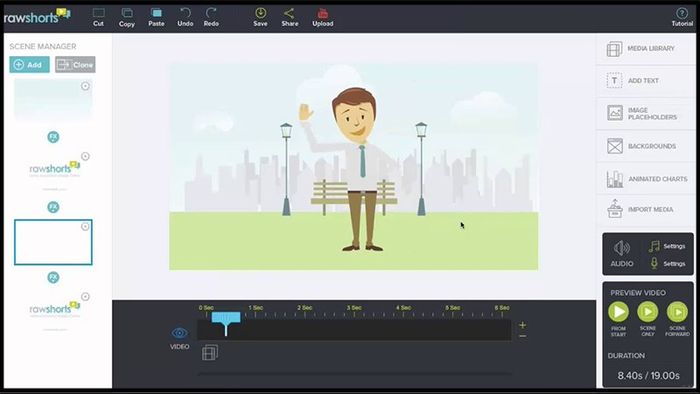Clone the selected scene

click(x=75, y=65)
